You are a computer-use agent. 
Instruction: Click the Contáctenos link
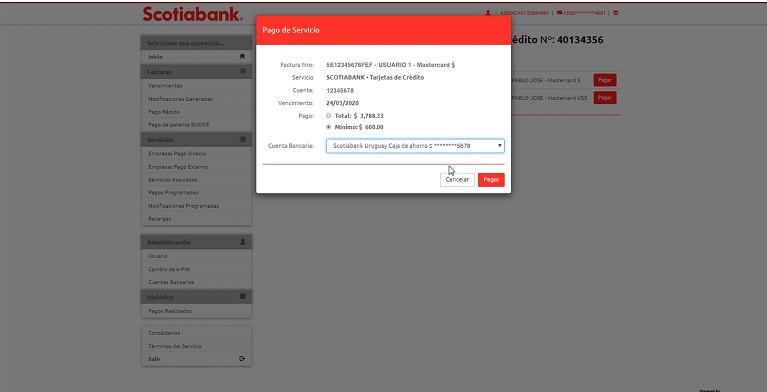tap(196, 333)
